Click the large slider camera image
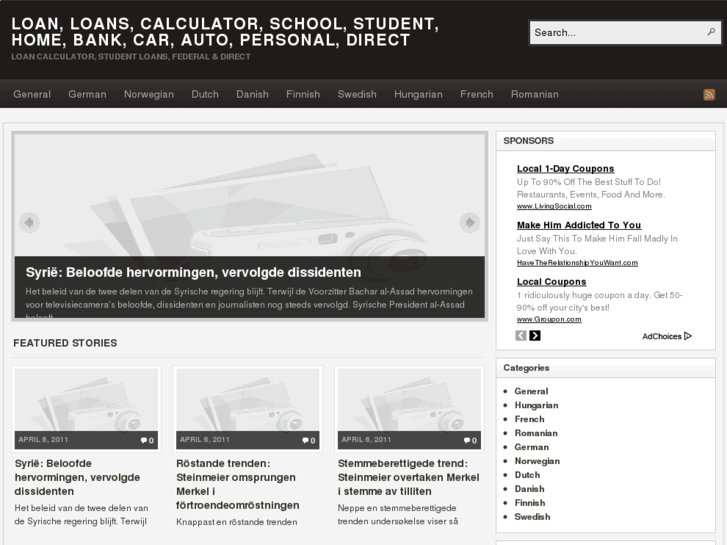Viewport: 727px width, 545px height. (249, 195)
